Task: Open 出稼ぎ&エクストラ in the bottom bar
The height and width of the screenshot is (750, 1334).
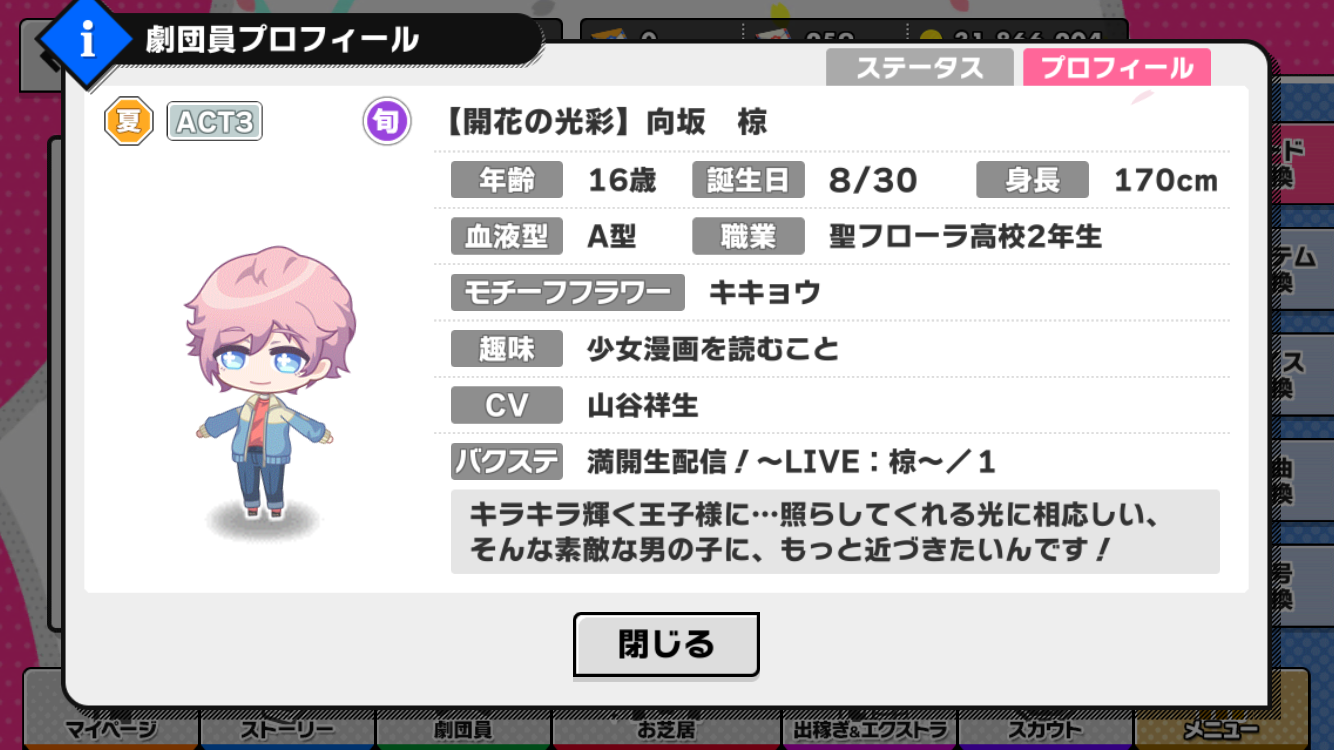Action: pyautogui.click(x=870, y=728)
